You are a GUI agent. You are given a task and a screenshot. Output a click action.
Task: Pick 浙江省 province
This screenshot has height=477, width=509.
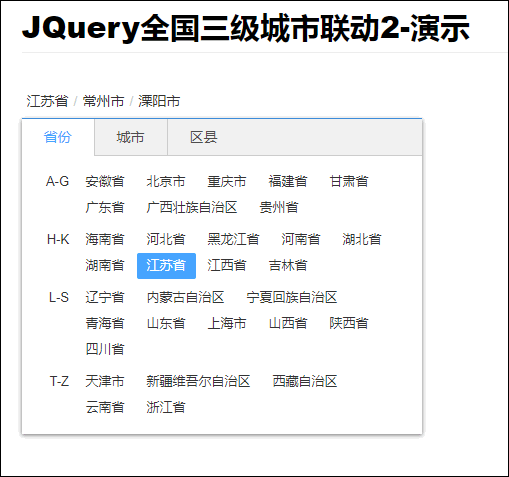pos(166,407)
